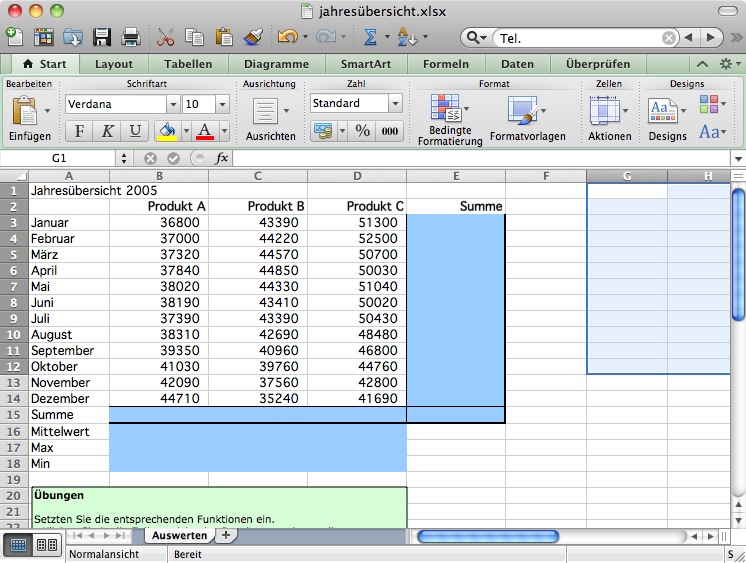The width and height of the screenshot is (746, 563).
Task: Switch to the Formeln ribbon tab
Action: pyautogui.click(x=445, y=64)
